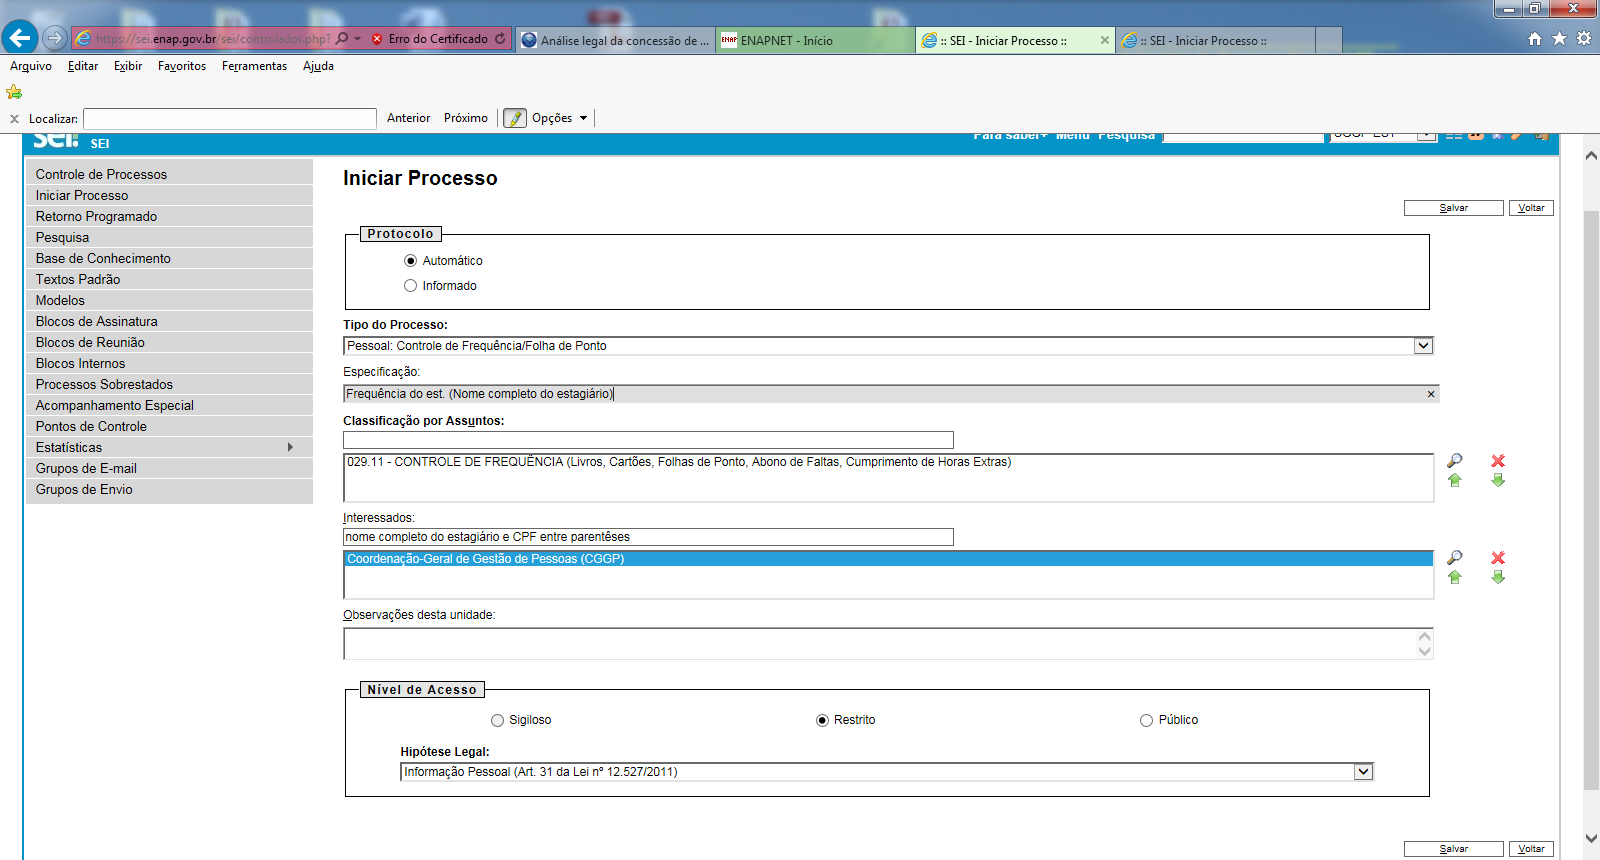This screenshot has height=860, width=1600.
Task: Click the Localizar search input field
Action: point(230,119)
